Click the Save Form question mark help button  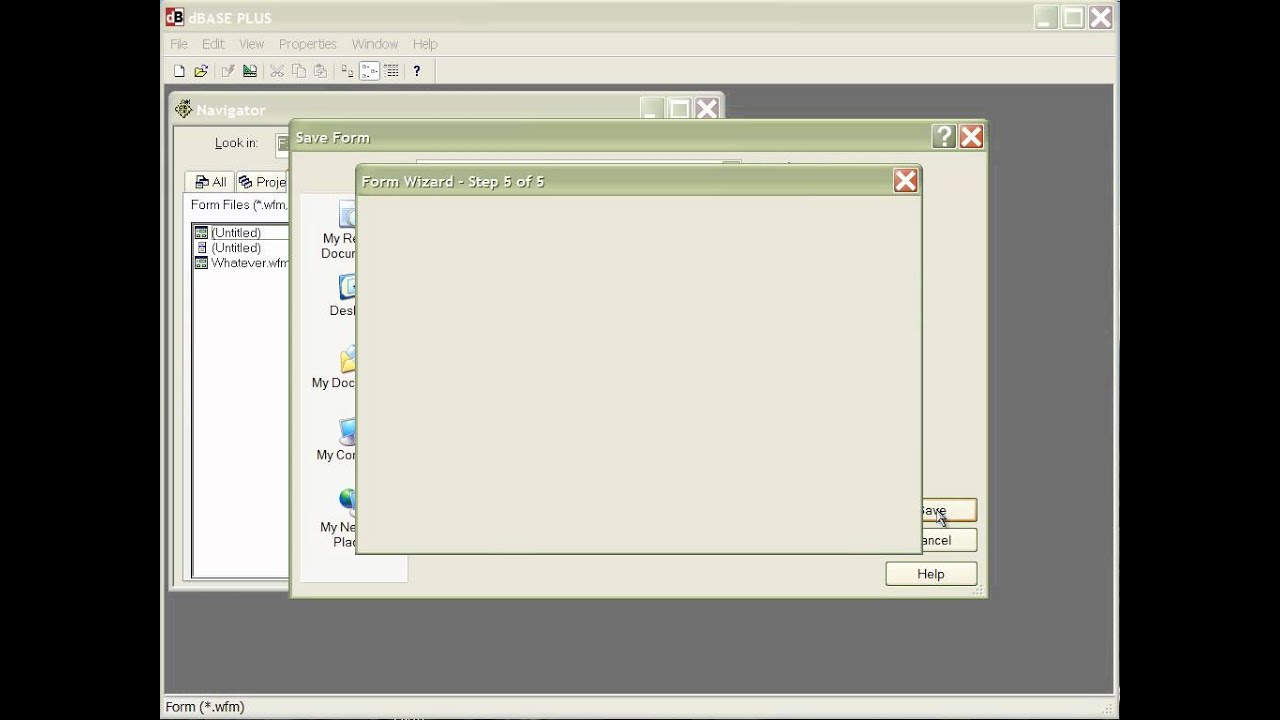pos(944,137)
